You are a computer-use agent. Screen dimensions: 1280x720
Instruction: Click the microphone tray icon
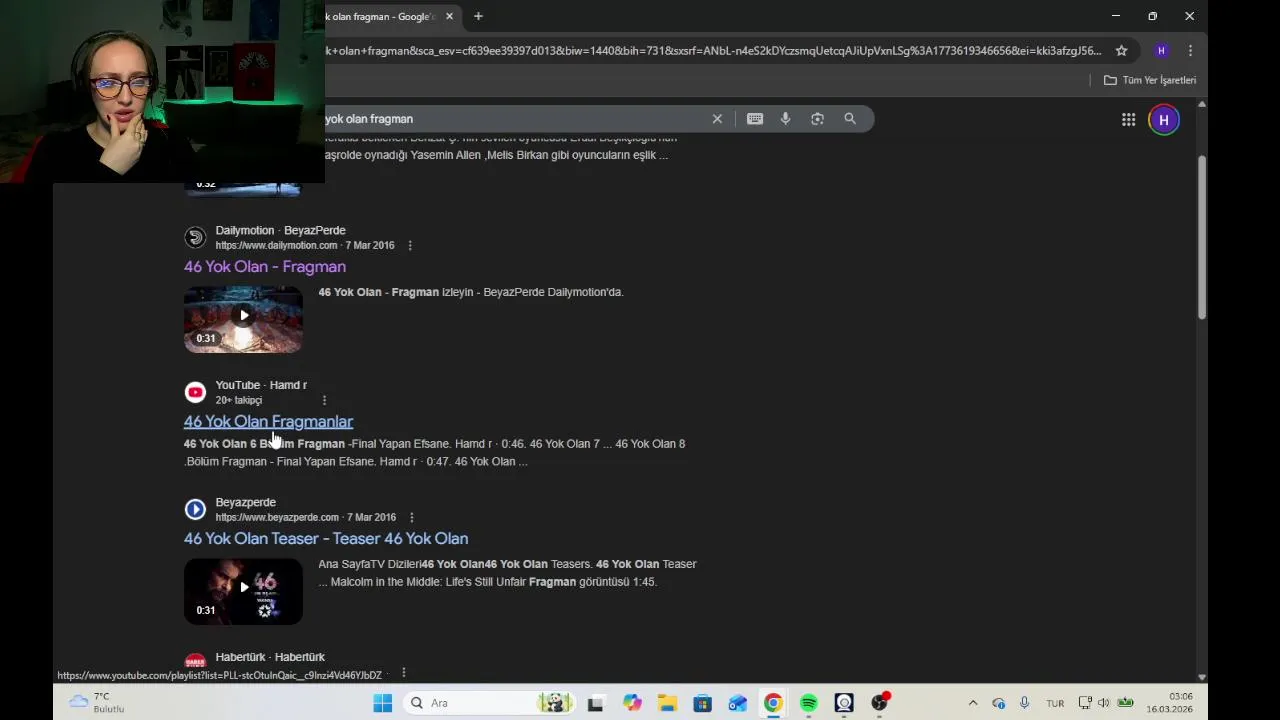pos(1024,703)
